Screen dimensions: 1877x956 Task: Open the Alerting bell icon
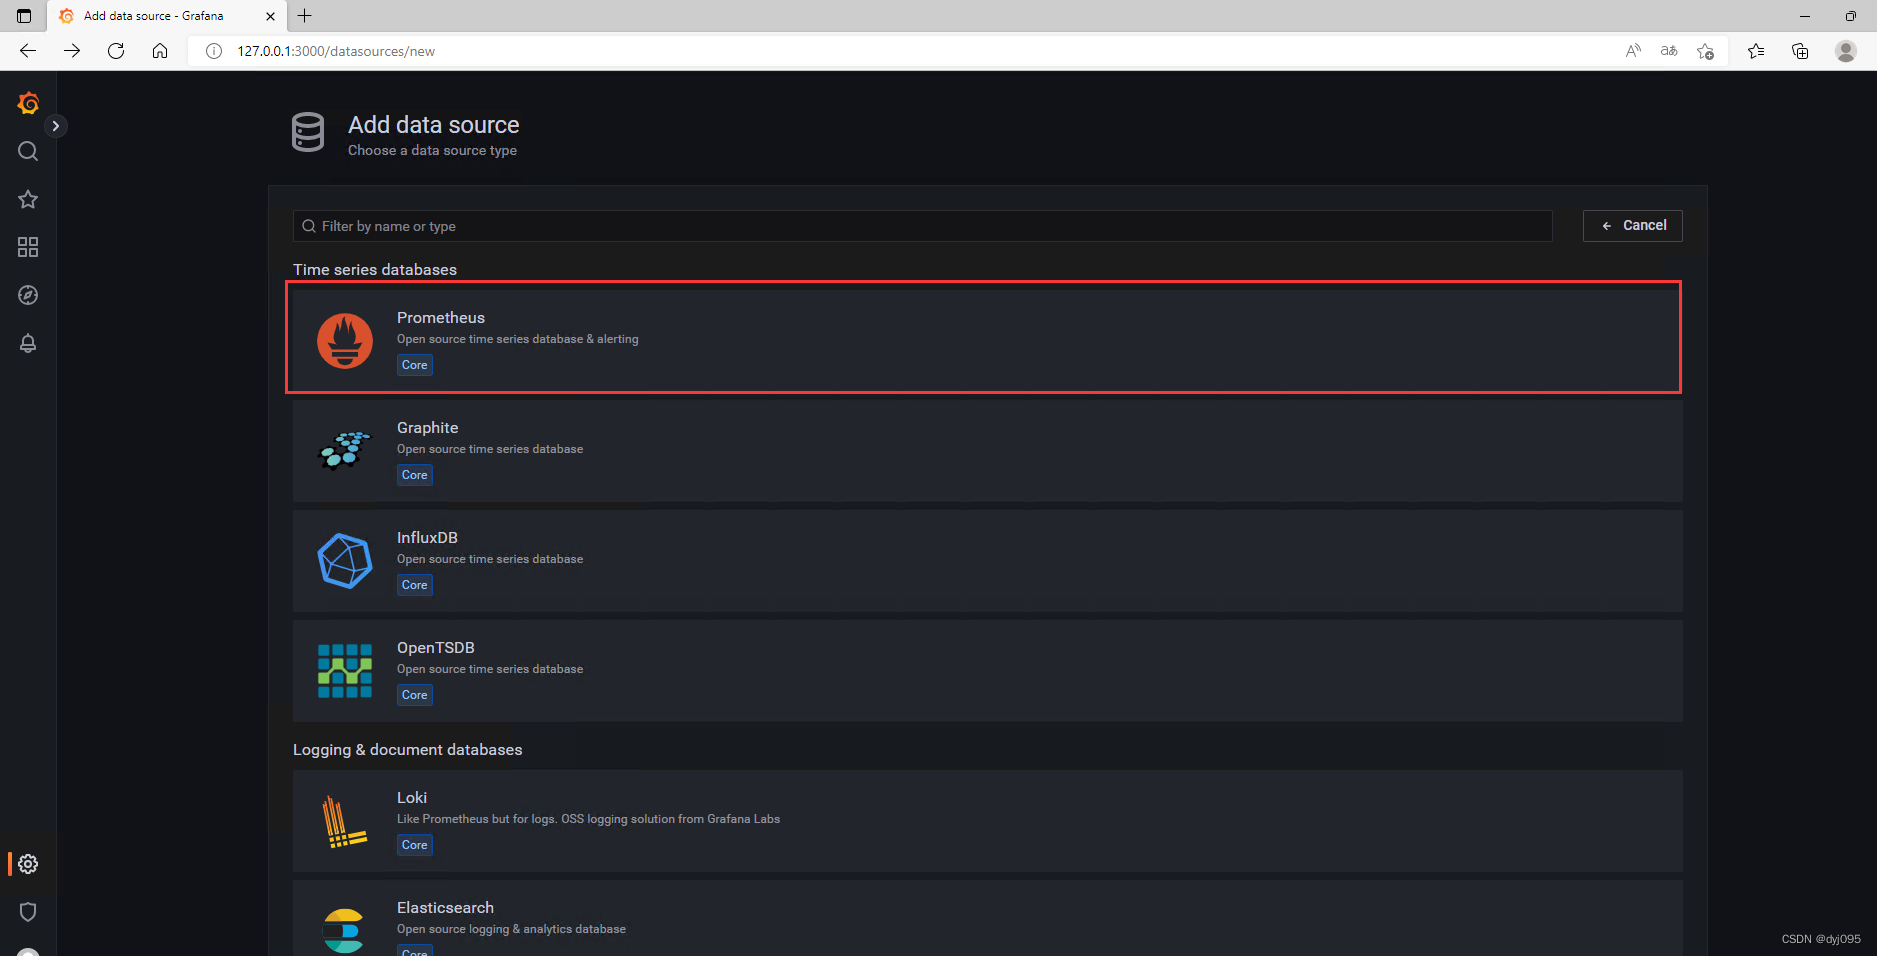(28, 343)
